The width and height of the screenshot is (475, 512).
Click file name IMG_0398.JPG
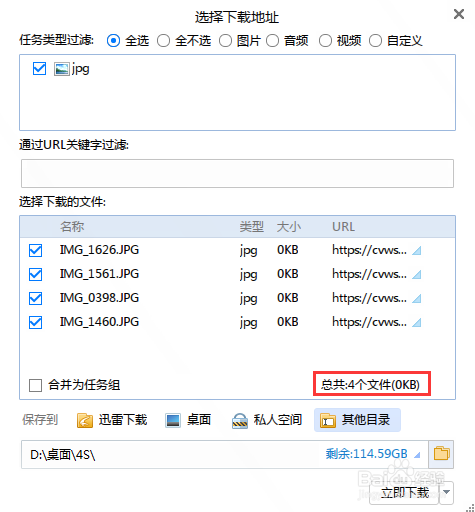pyautogui.click(x=99, y=298)
